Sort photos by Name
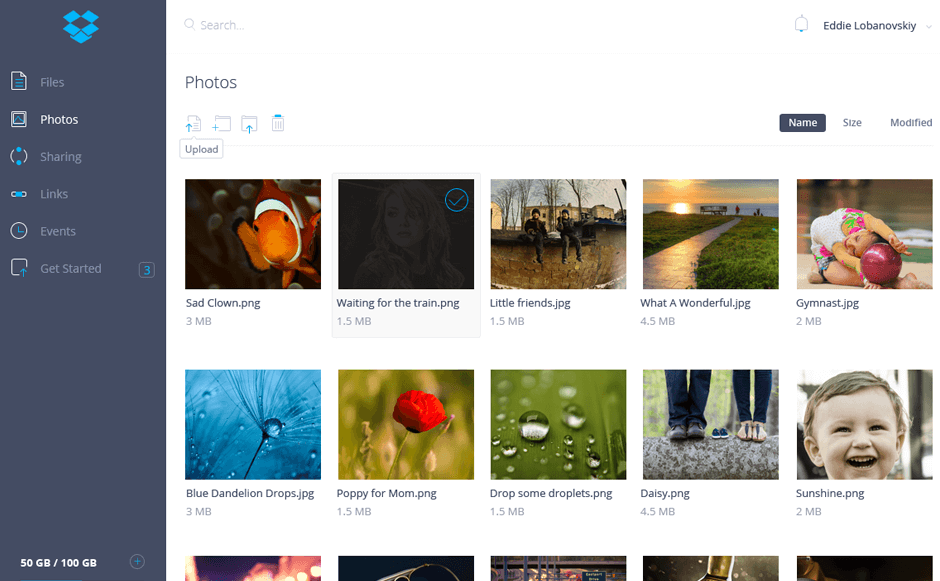 (802, 123)
